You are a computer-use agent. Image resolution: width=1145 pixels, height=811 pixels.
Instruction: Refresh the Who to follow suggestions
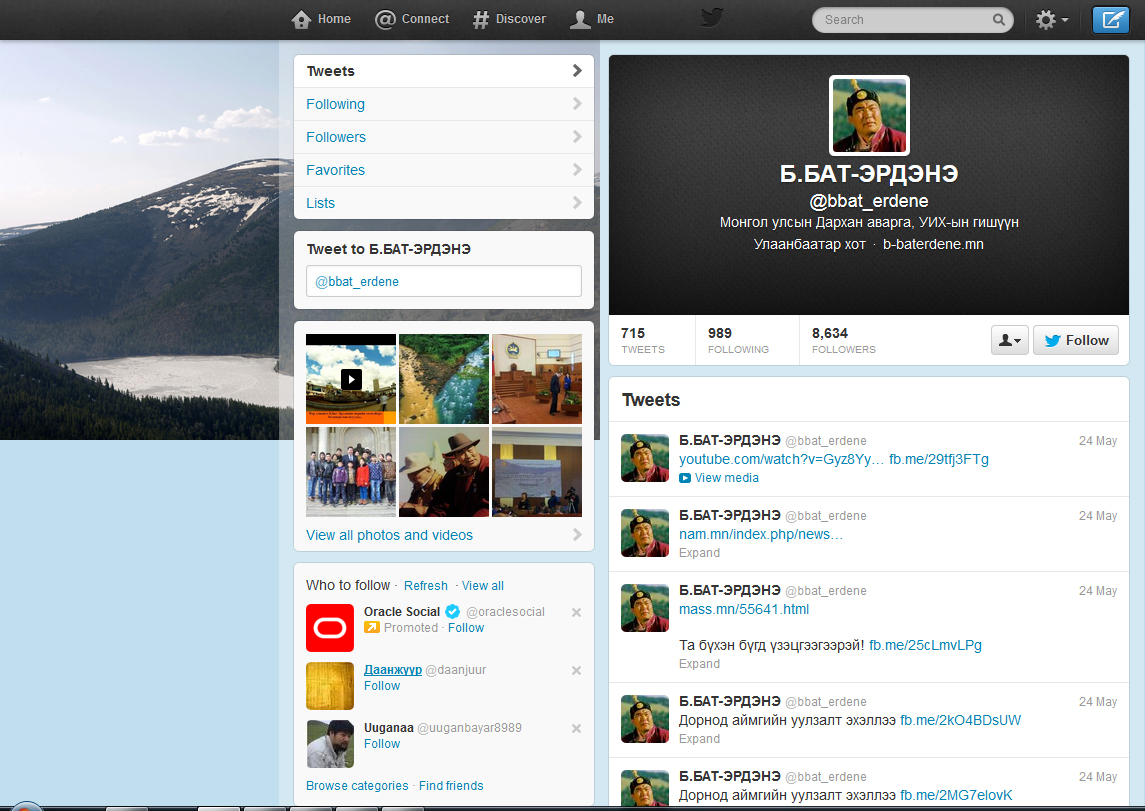(x=426, y=586)
